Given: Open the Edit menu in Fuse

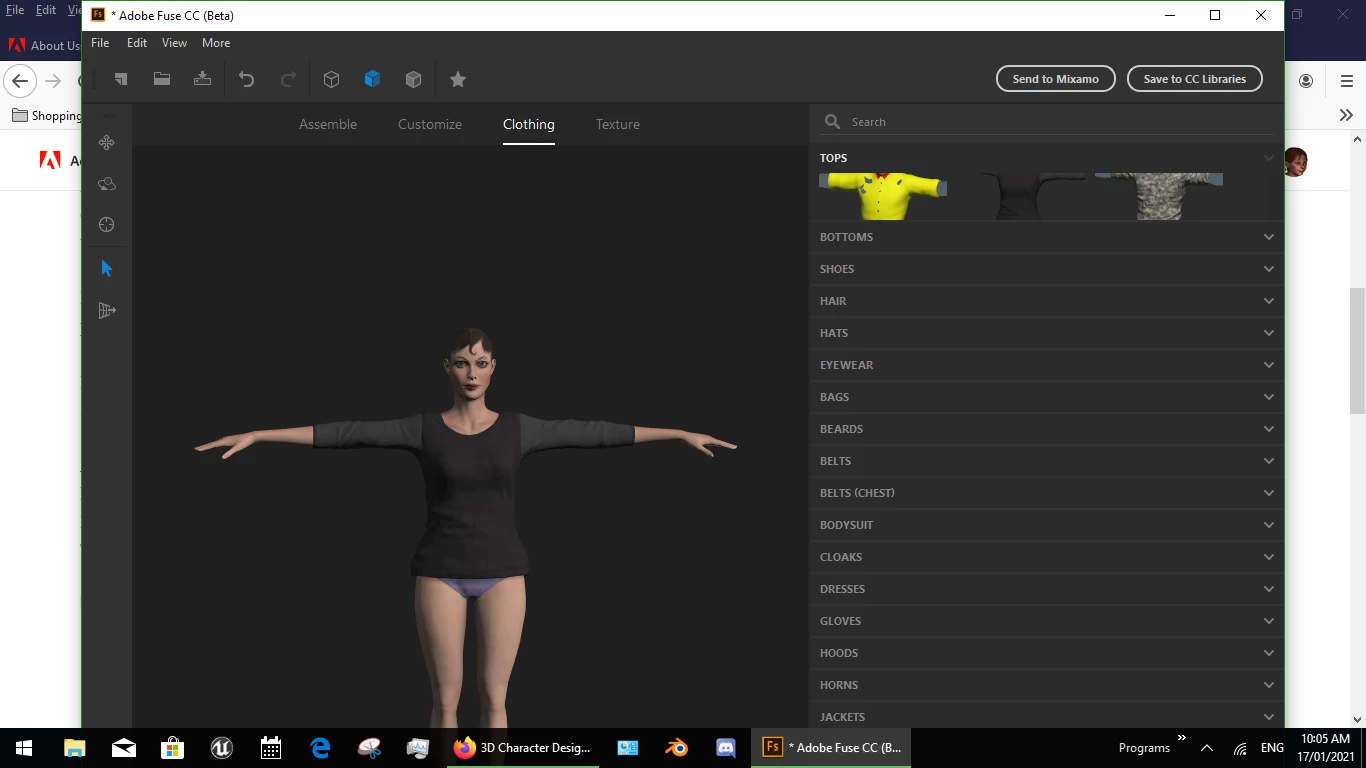Looking at the screenshot, I should click(x=137, y=43).
